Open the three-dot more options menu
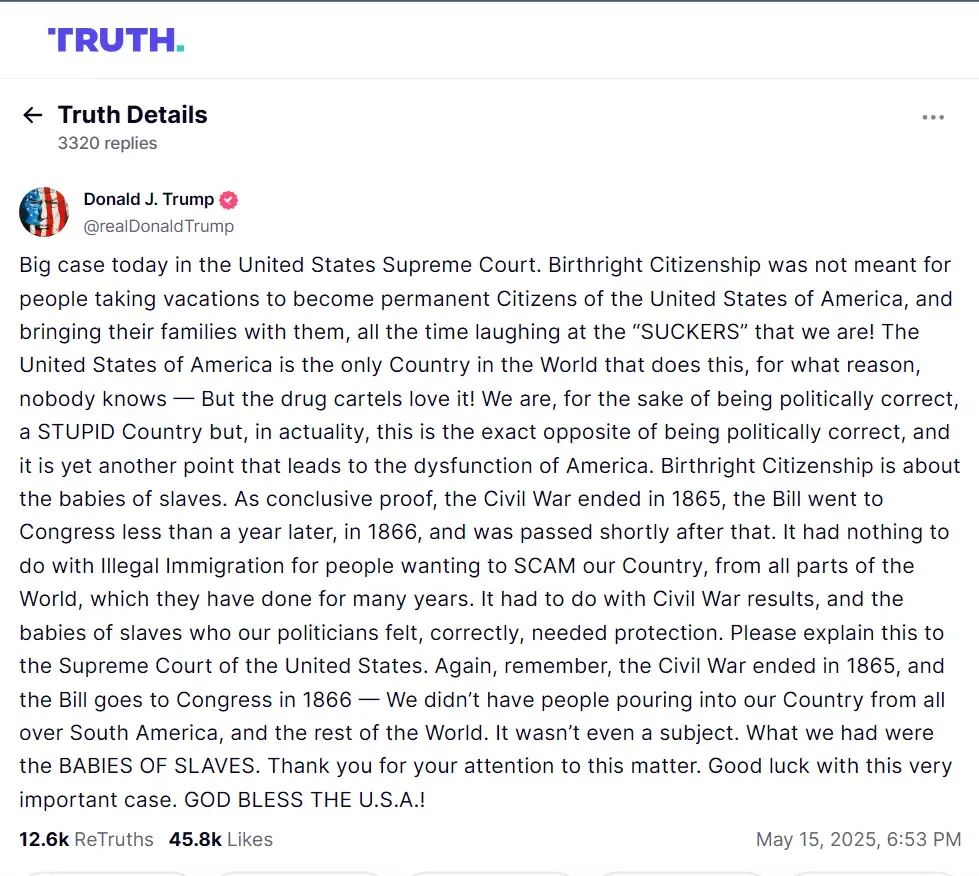This screenshot has width=979, height=876. click(x=933, y=117)
